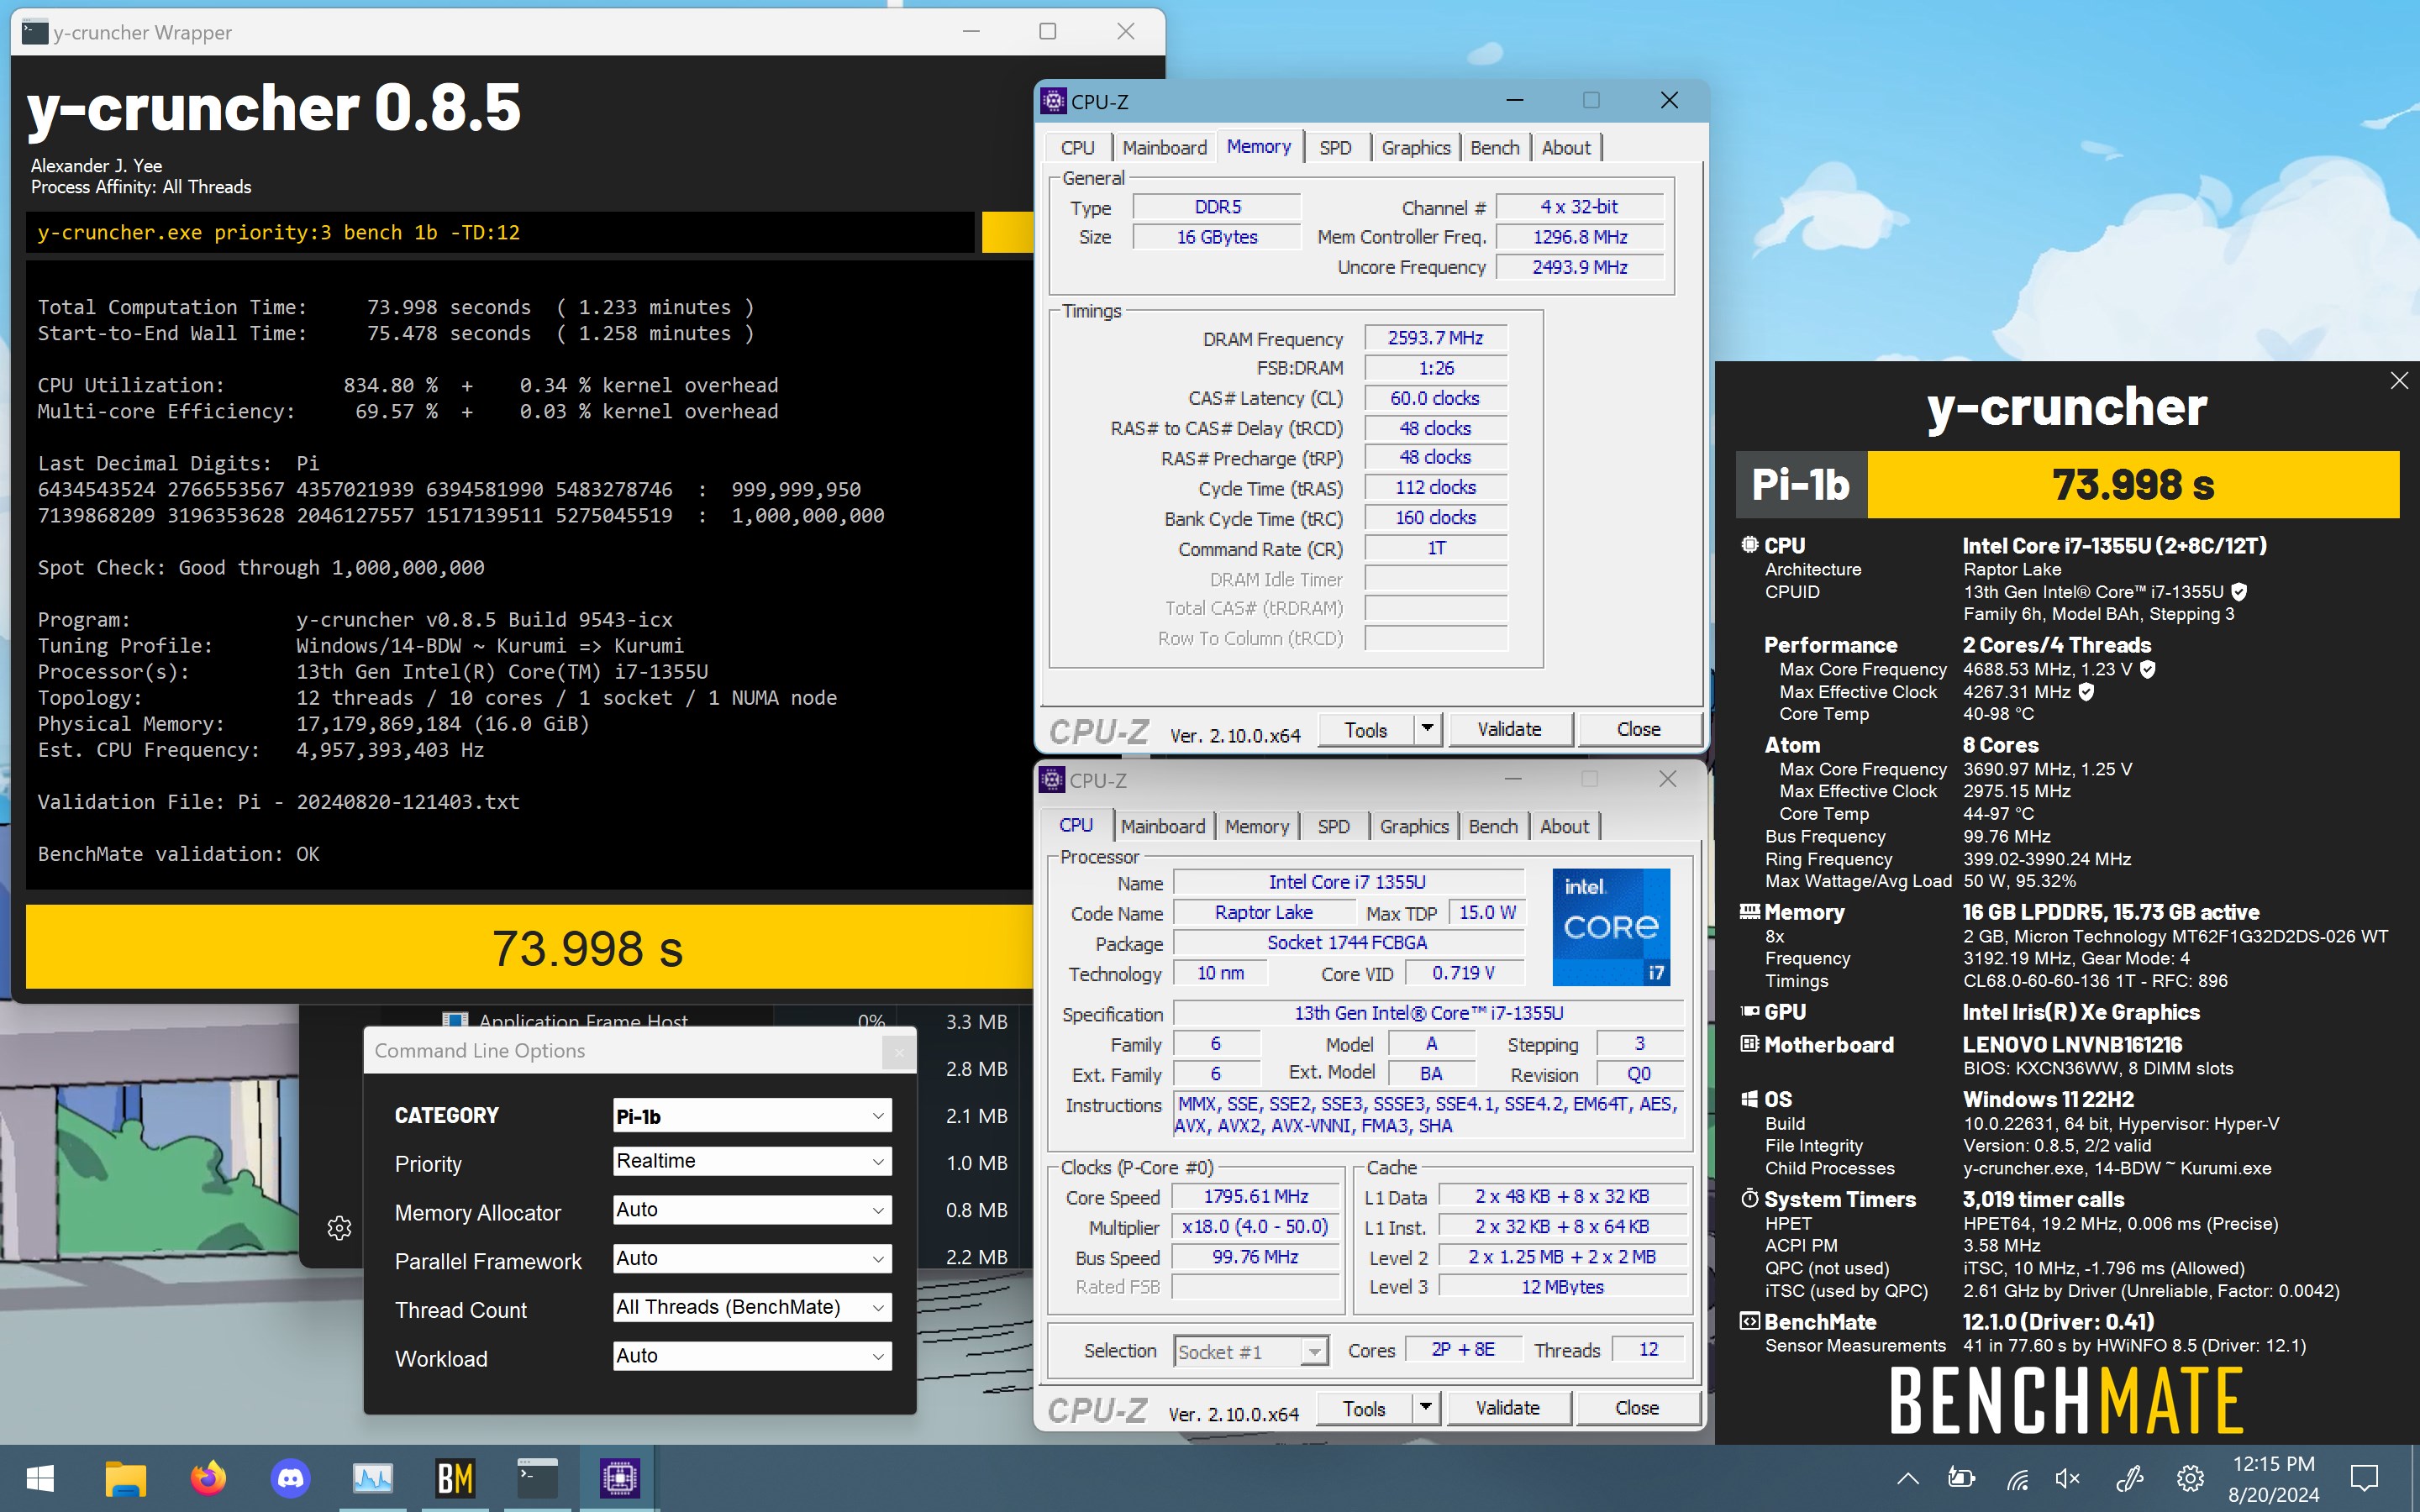Screen dimensions: 2420x1512
Task: Expand Tools arrow in CPU-Z Memory window
Action: (1427, 729)
